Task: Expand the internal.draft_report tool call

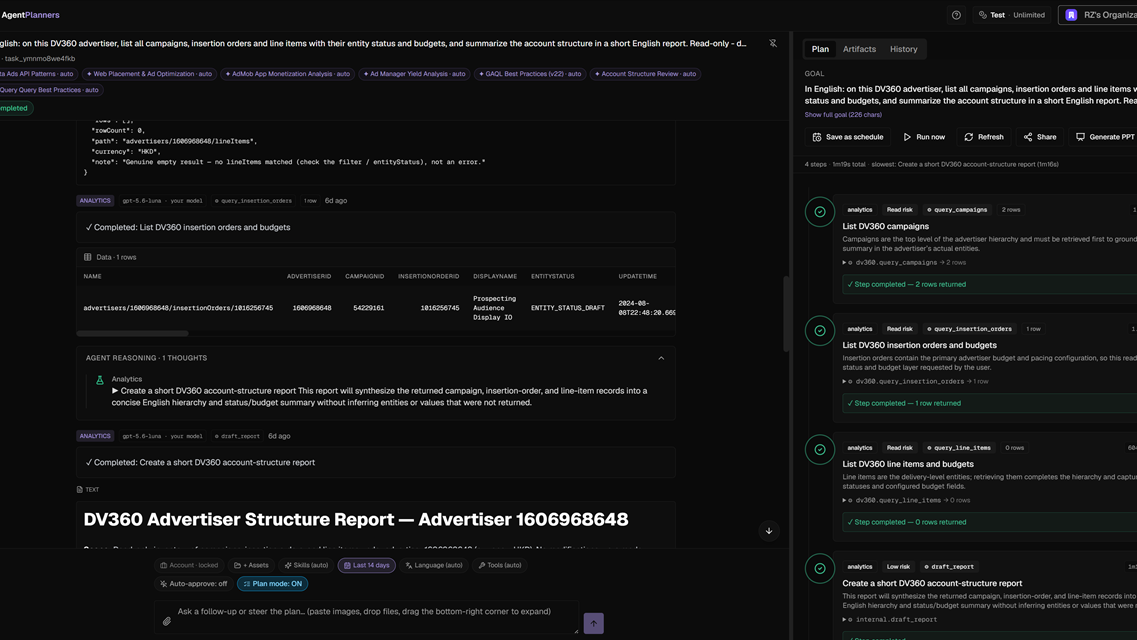Action: [890, 620]
